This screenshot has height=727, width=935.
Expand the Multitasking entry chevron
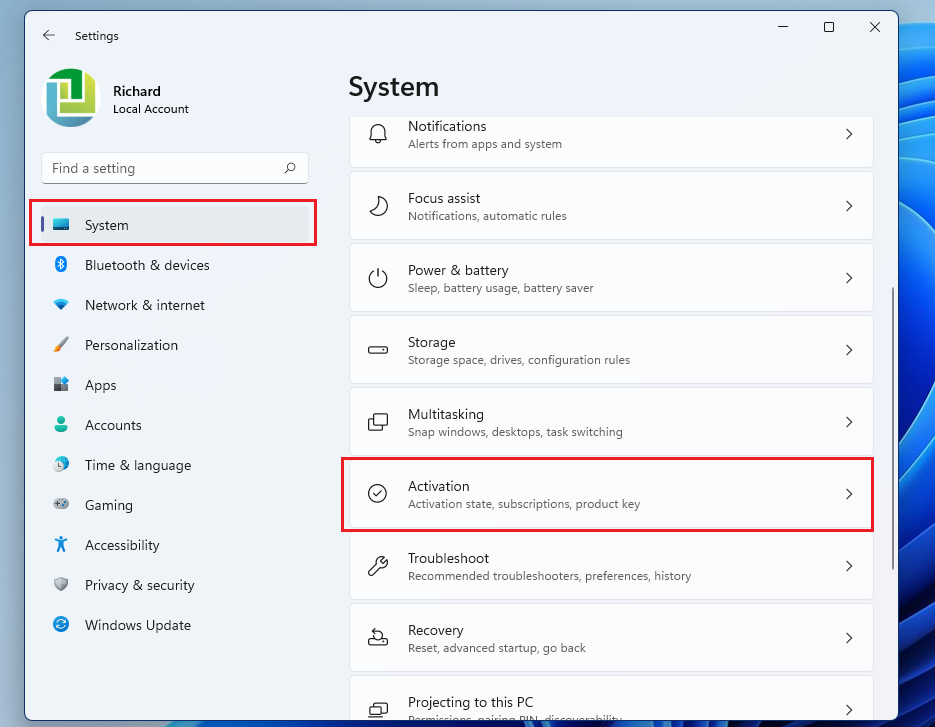pyautogui.click(x=849, y=422)
